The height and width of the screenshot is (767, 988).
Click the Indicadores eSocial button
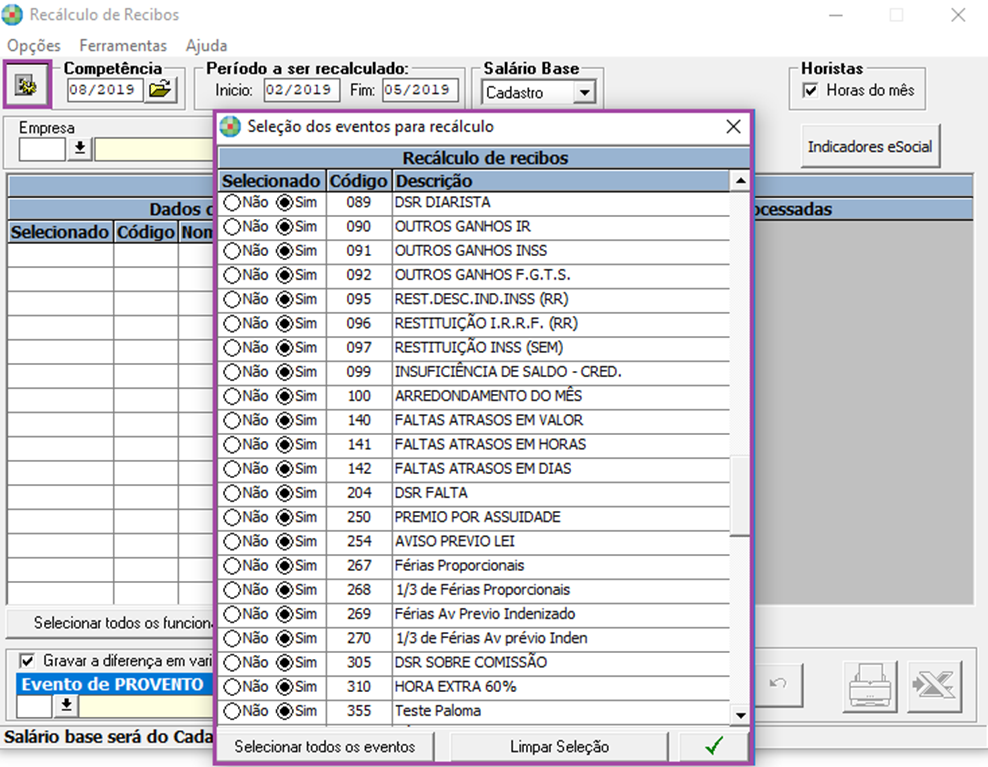point(870,146)
